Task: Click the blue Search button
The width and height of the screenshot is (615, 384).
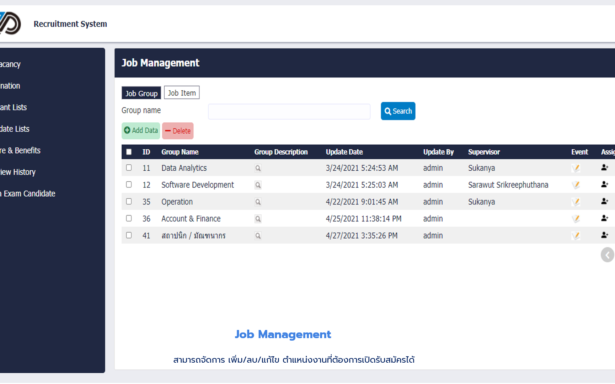Action: point(398,111)
